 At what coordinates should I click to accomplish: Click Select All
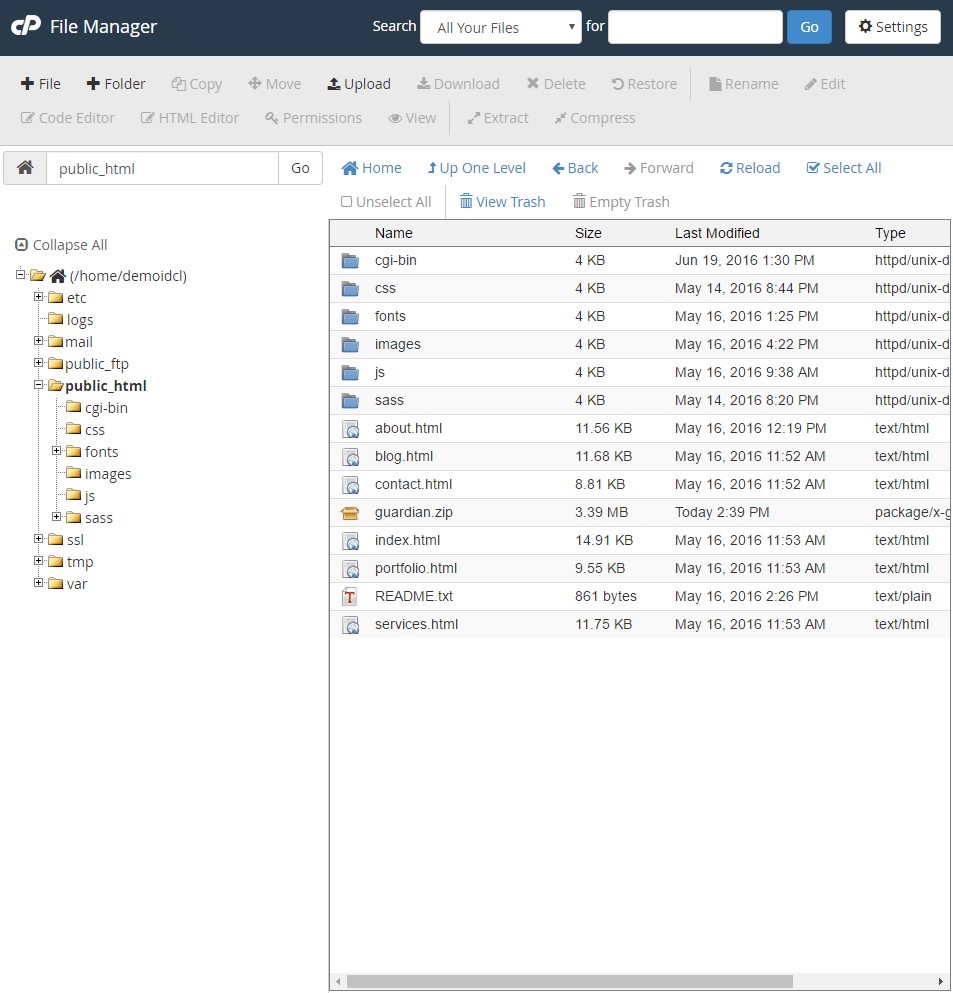(843, 168)
